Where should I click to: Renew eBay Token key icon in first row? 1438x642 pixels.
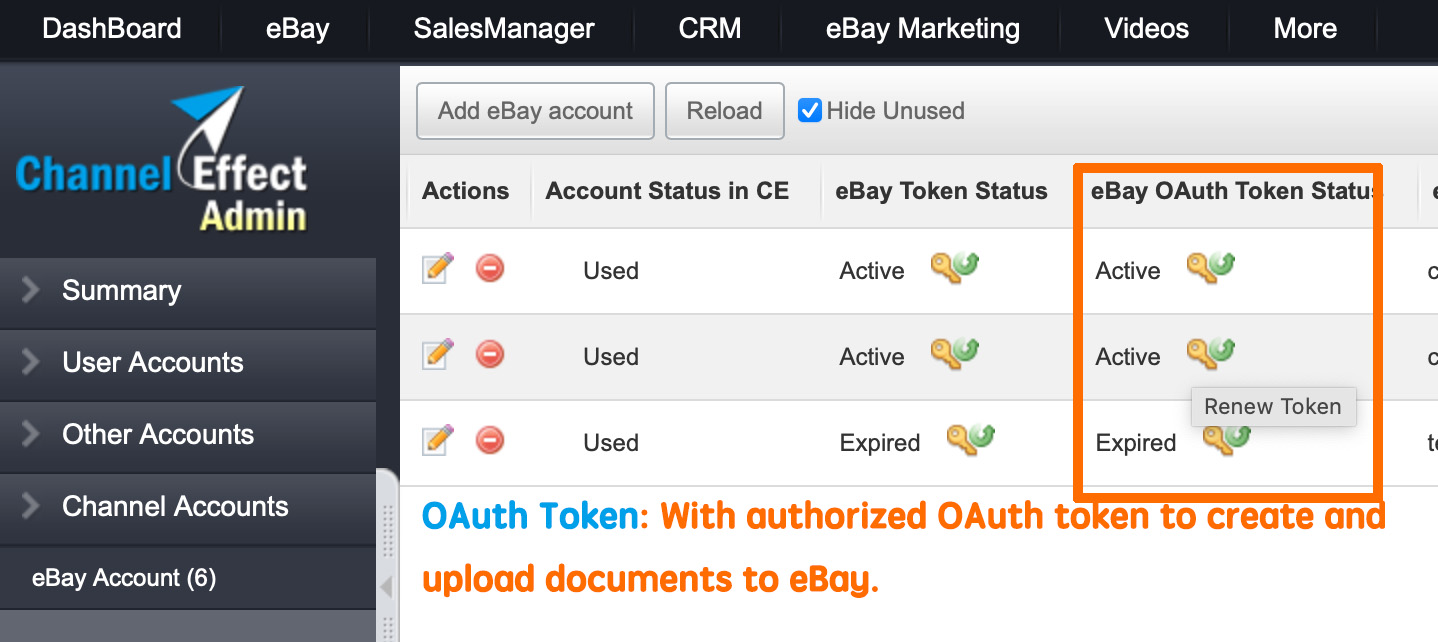coord(954,267)
